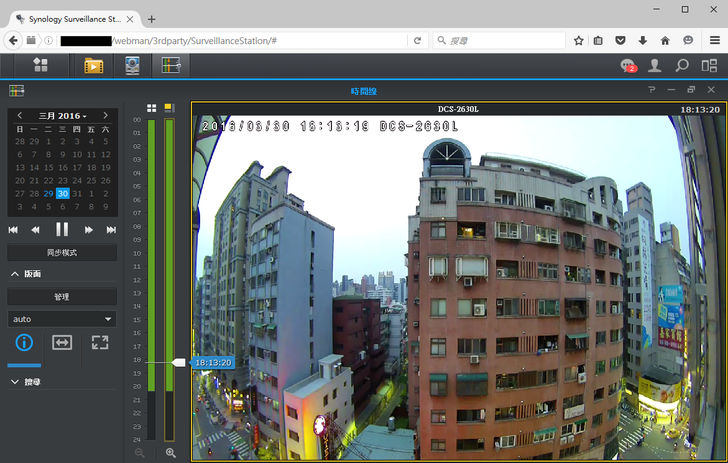
Task: Zoom out the timeline with magnifier minus
Action: (140, 453)
